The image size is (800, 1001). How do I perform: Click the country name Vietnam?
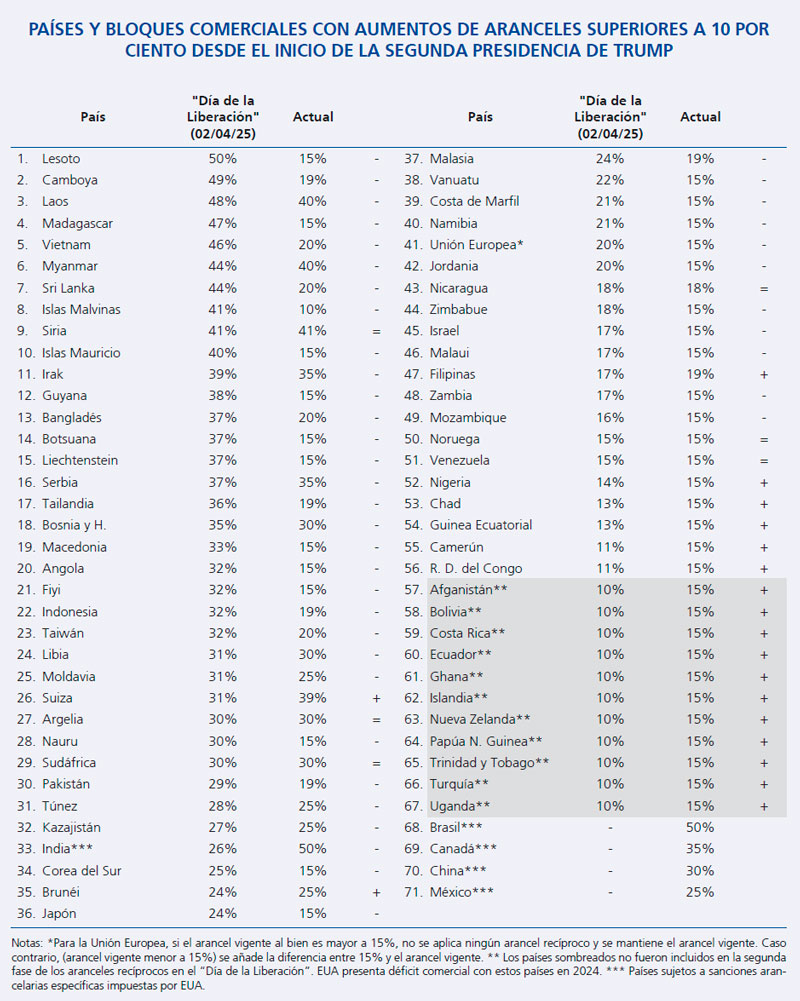pyautogui.click(x=66, y=245)
